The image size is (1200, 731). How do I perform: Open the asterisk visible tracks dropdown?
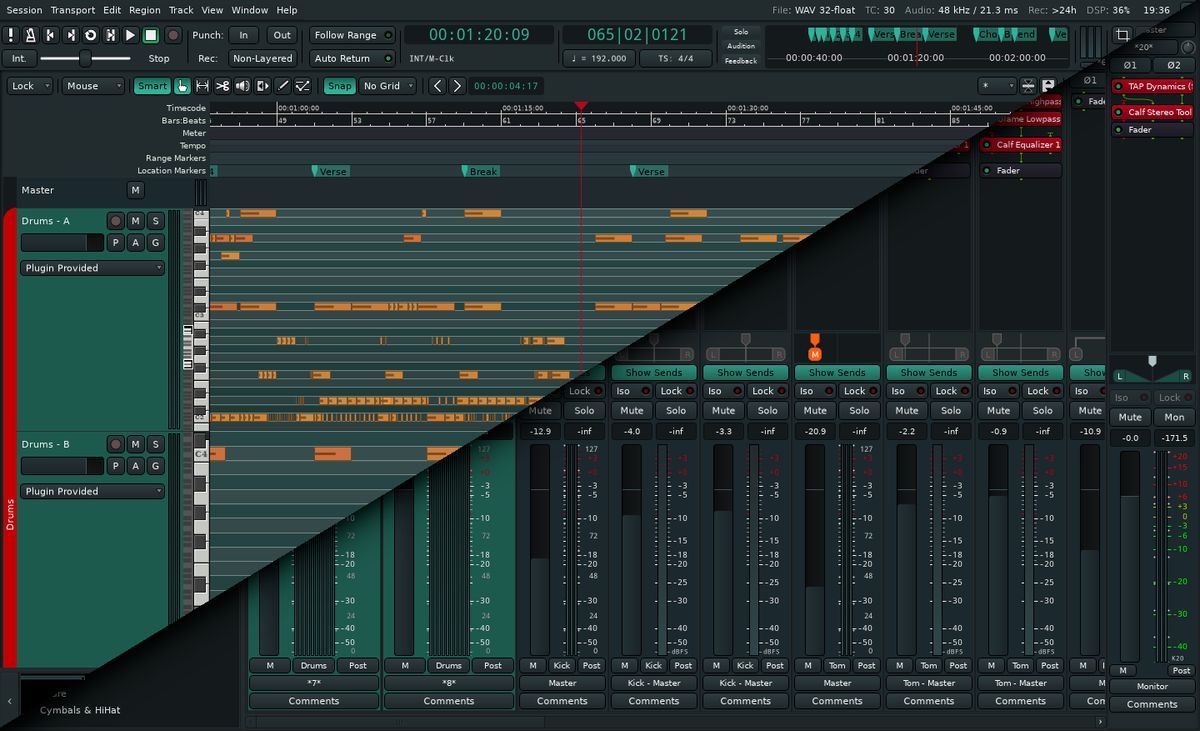(997, 86)
